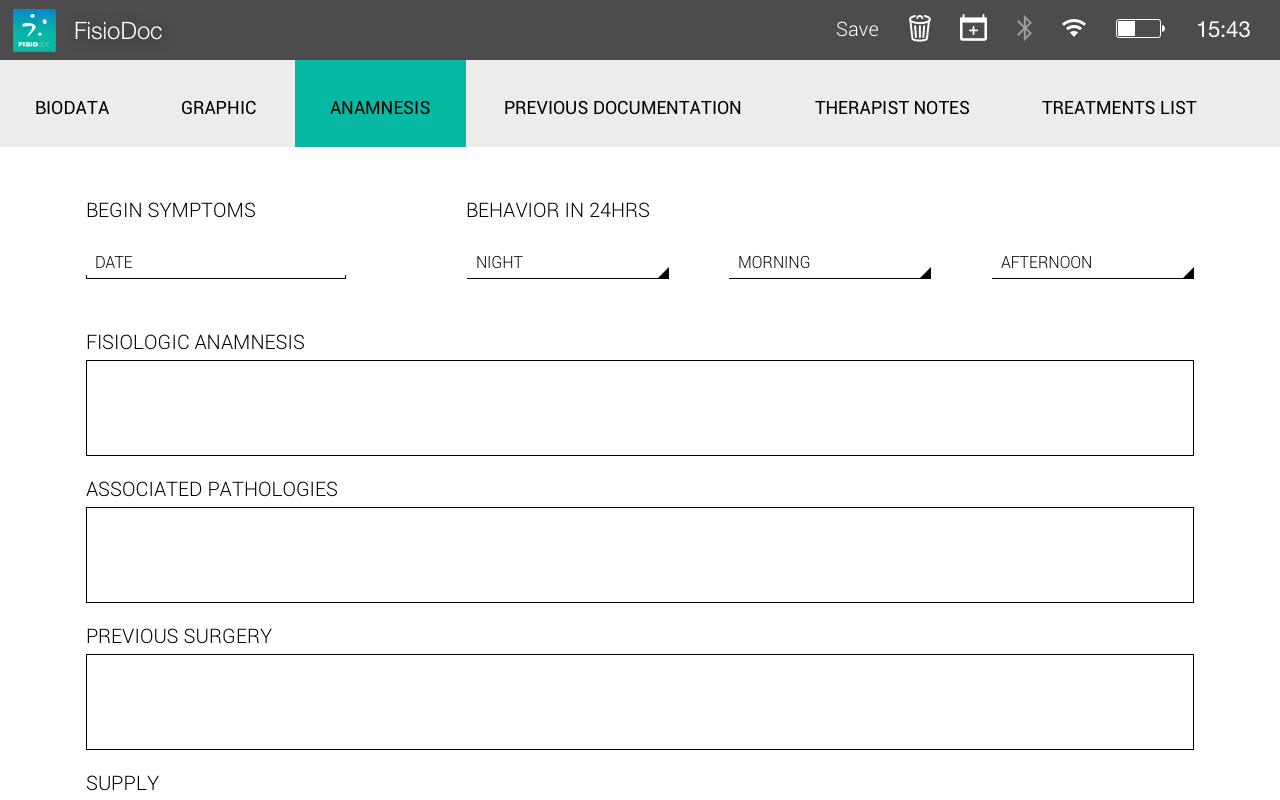This screenshot has width=1280, height=800.
Task: Tap the Behavior in 24hrs heading
Action: (558, 210)
